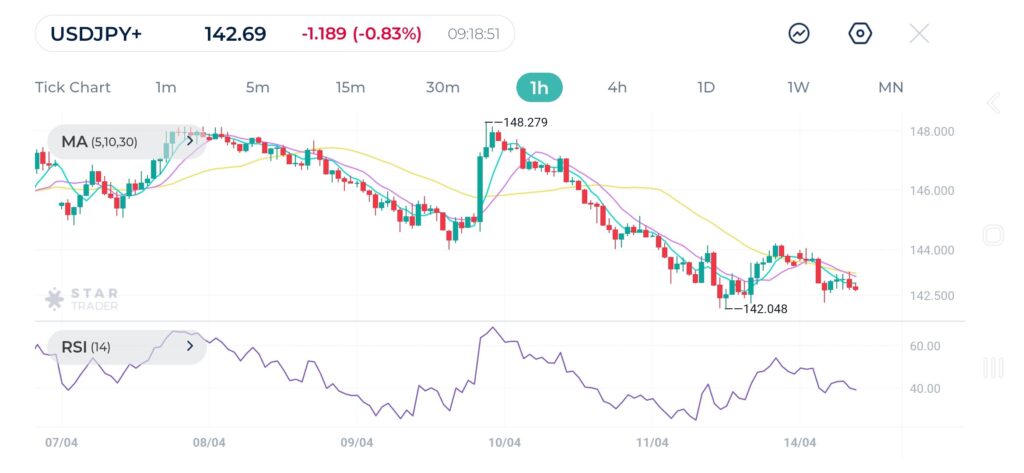The width and height of the screenshot is (1024, 473).
Task: Expand the MA (5,10,30) indicator
Action: pyautogui.click(x=189, y=141)
